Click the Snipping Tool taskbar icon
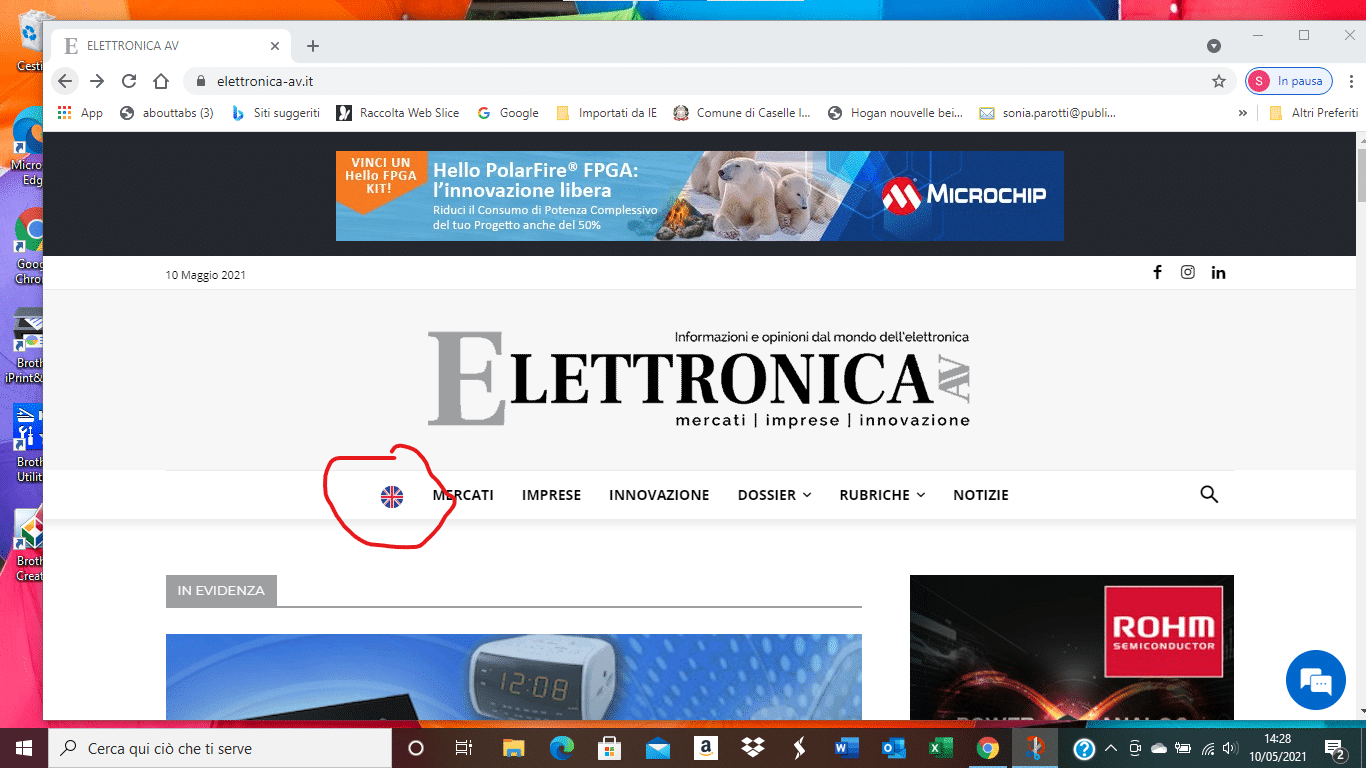Image resolution: width=1366 pixels, height=768 pixels. [x=1036, y=748]
